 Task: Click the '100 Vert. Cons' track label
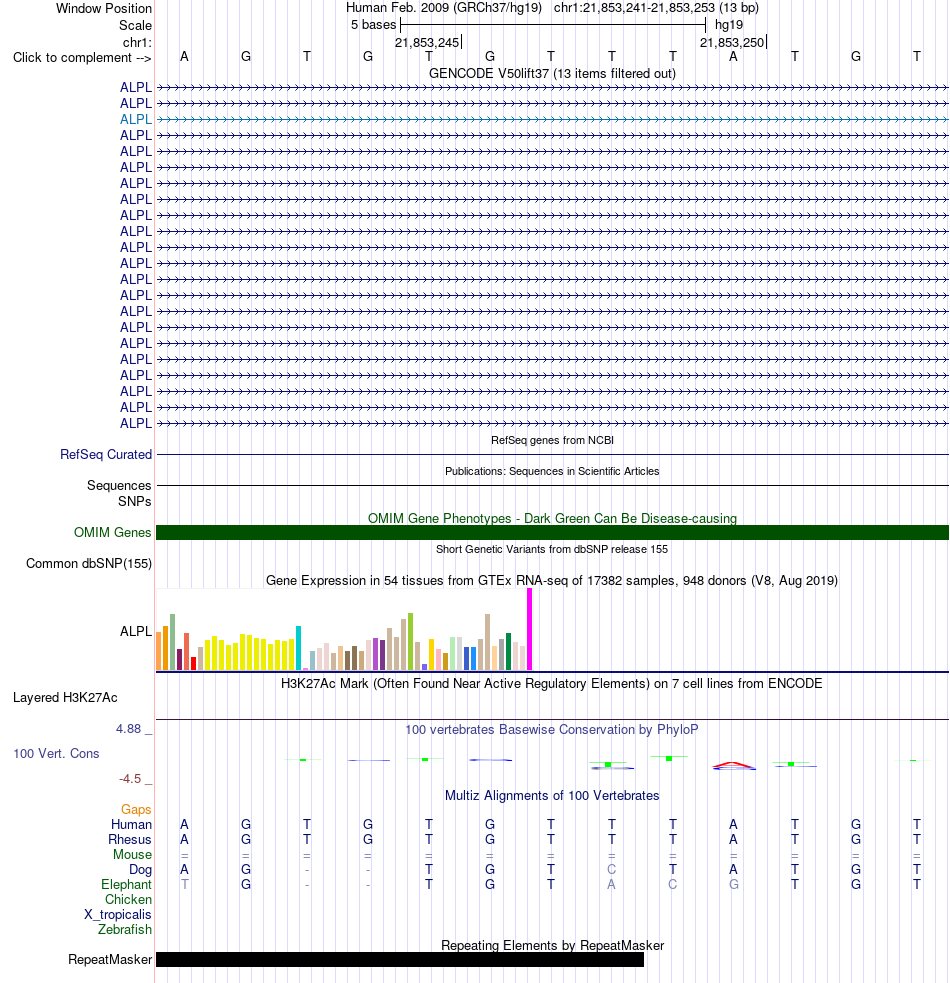click(x=56, y=754)
